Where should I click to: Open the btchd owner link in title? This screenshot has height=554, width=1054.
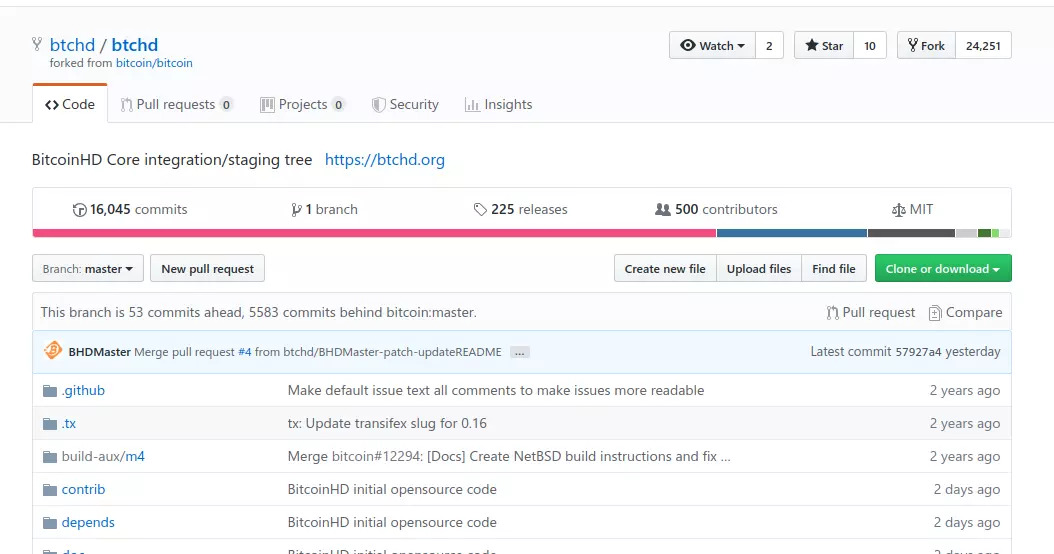point(72,44)
